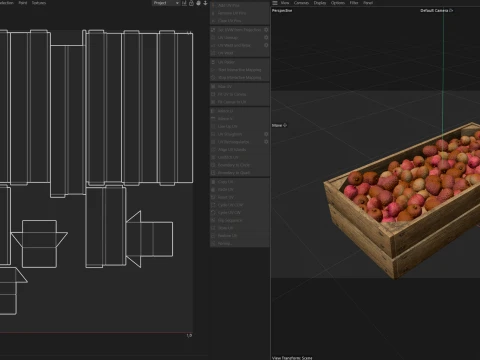Apply Boundary to Quad
Image resolution: width=480 pixels, height=360 pixels.
(x=240, y=172)
